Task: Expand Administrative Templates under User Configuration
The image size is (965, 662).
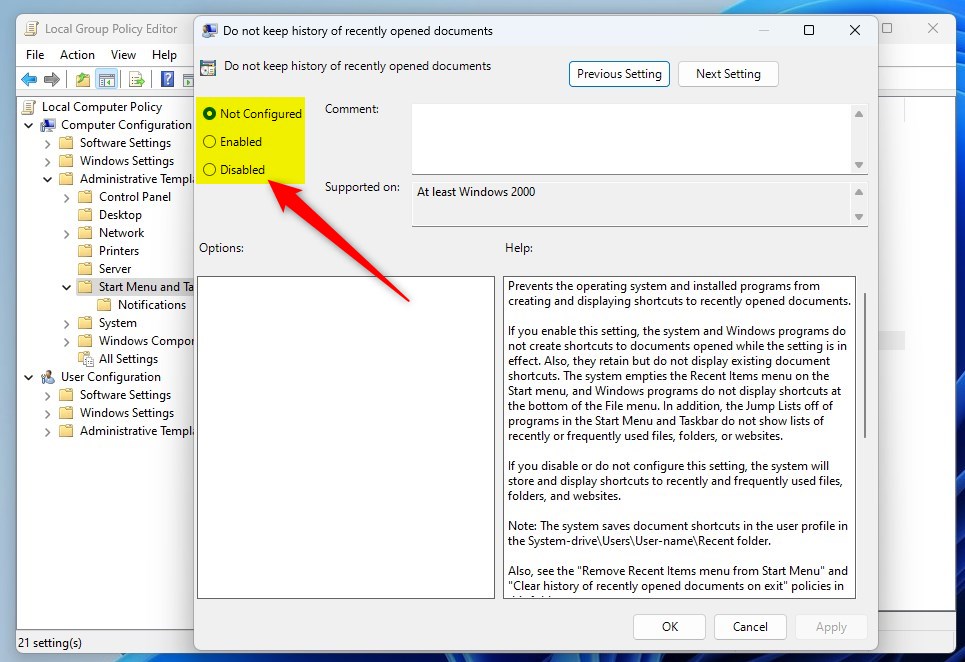Action: pyautogui.click(x=47, y=432)
